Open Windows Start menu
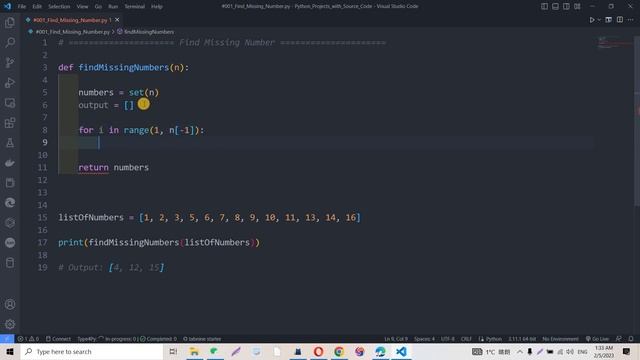The width and height of the screenshot is (640, 360). [10, 351]
